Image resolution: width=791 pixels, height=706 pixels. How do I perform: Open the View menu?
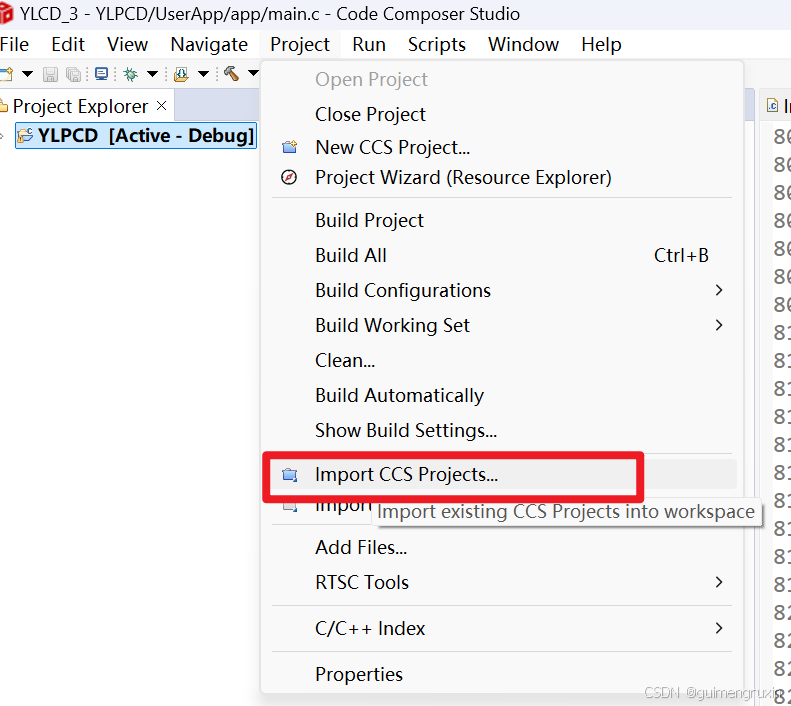click(x=127, y=45)
